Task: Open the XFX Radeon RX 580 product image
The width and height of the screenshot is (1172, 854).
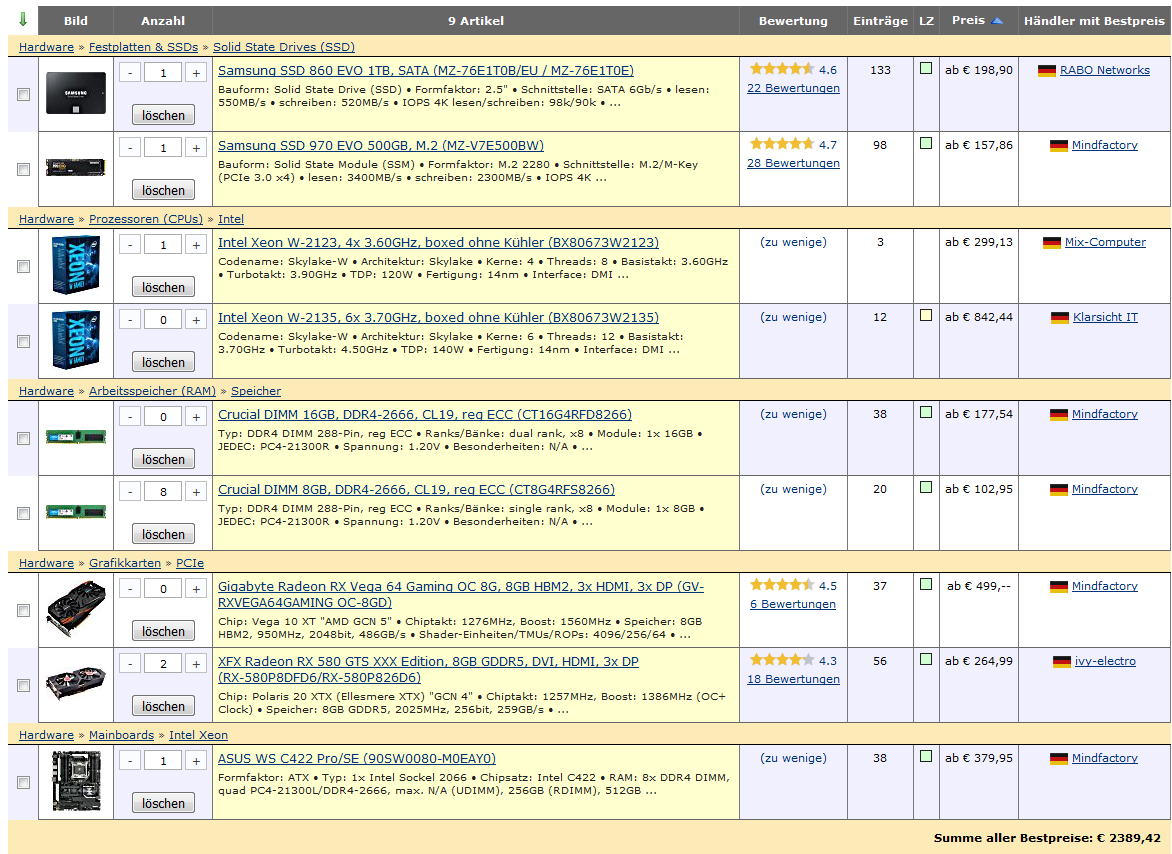Action: 75,685
